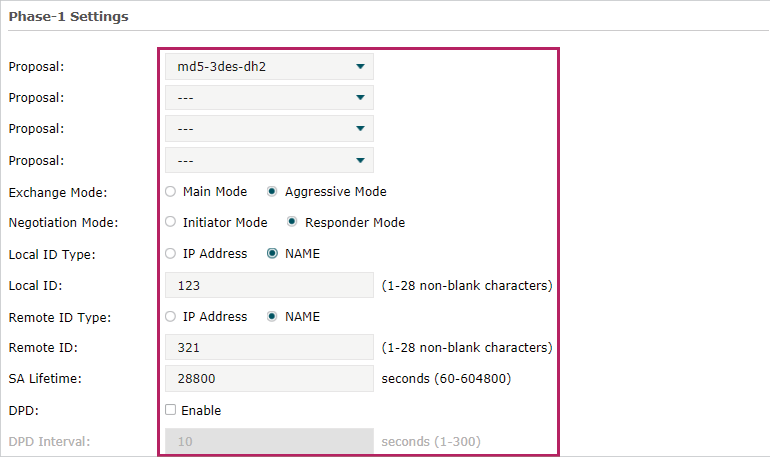Click the Exchange Mode label text
770x457 pixels.
click(58, 192)
